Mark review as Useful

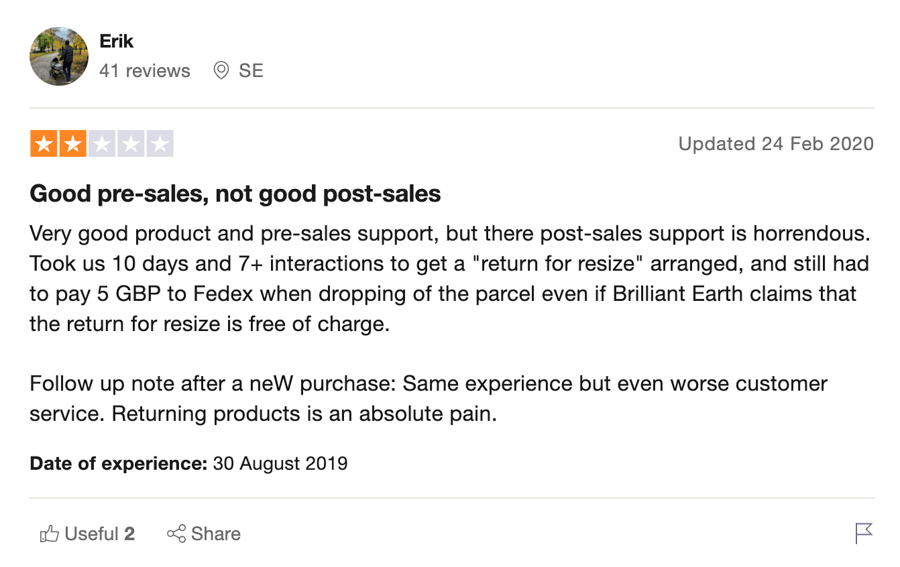[x=87, y=534]
